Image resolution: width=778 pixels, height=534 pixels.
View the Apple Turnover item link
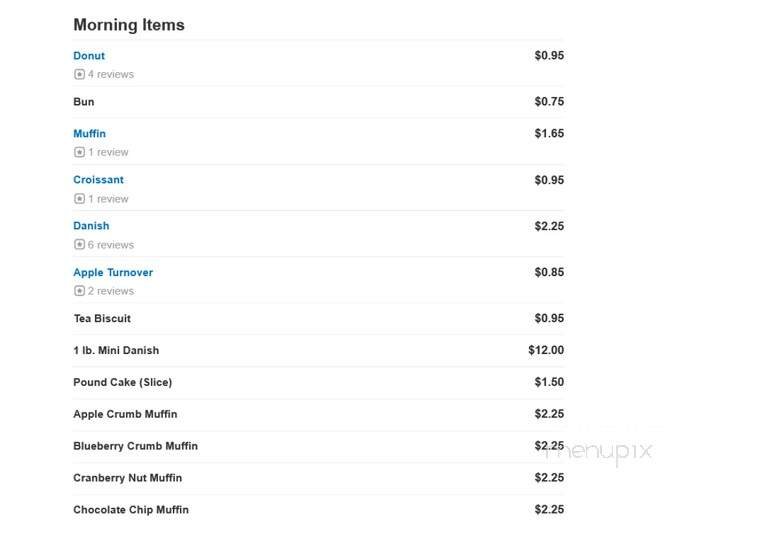point(113,272)
